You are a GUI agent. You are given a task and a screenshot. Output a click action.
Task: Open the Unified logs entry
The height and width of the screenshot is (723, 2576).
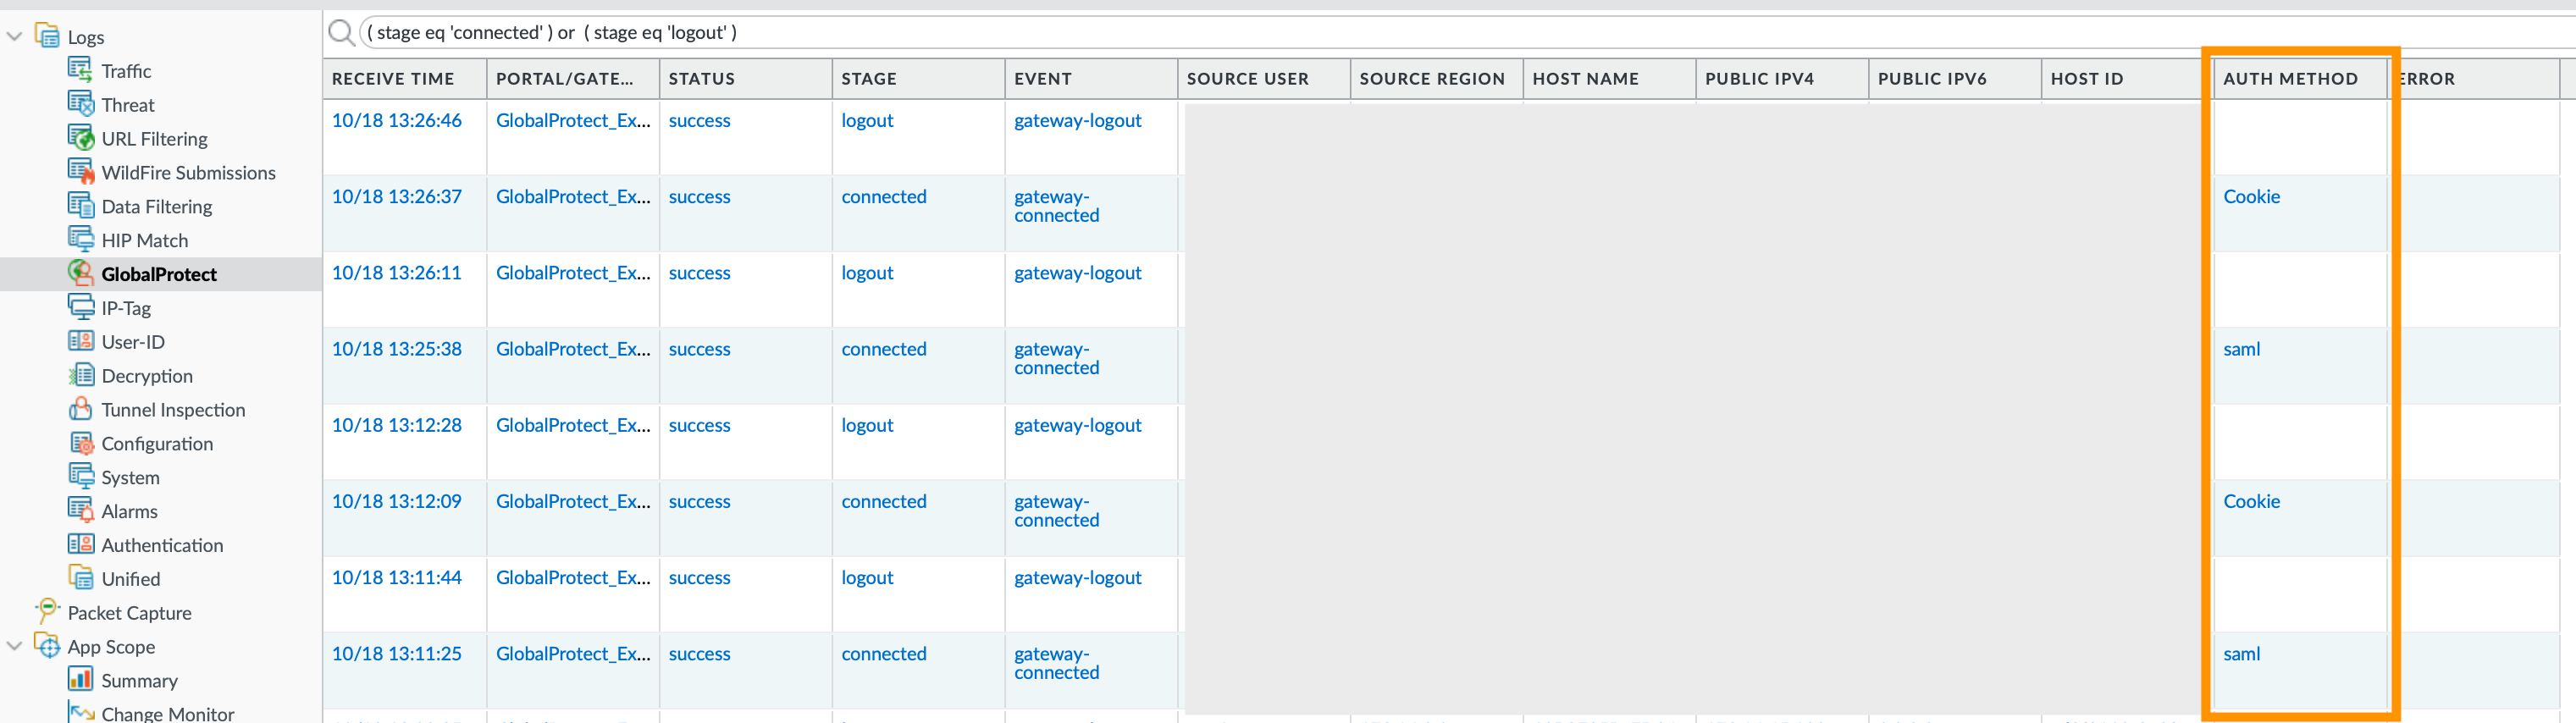click(x=130, y=579)
